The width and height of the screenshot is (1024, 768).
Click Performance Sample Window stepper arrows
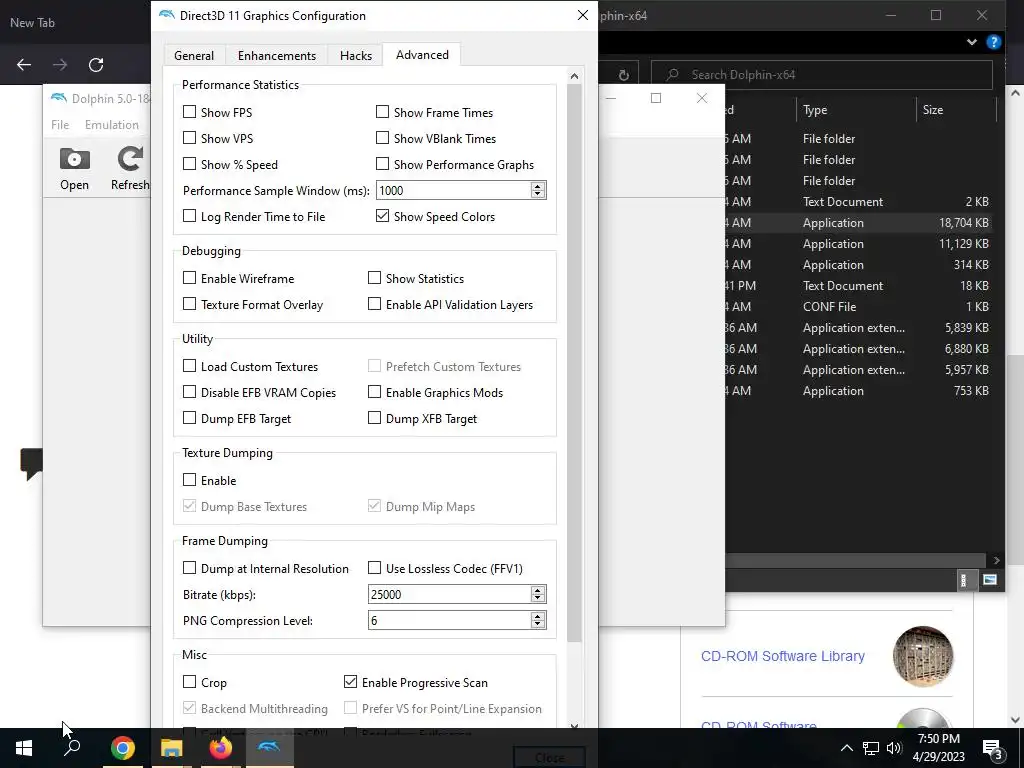[537, 190]
